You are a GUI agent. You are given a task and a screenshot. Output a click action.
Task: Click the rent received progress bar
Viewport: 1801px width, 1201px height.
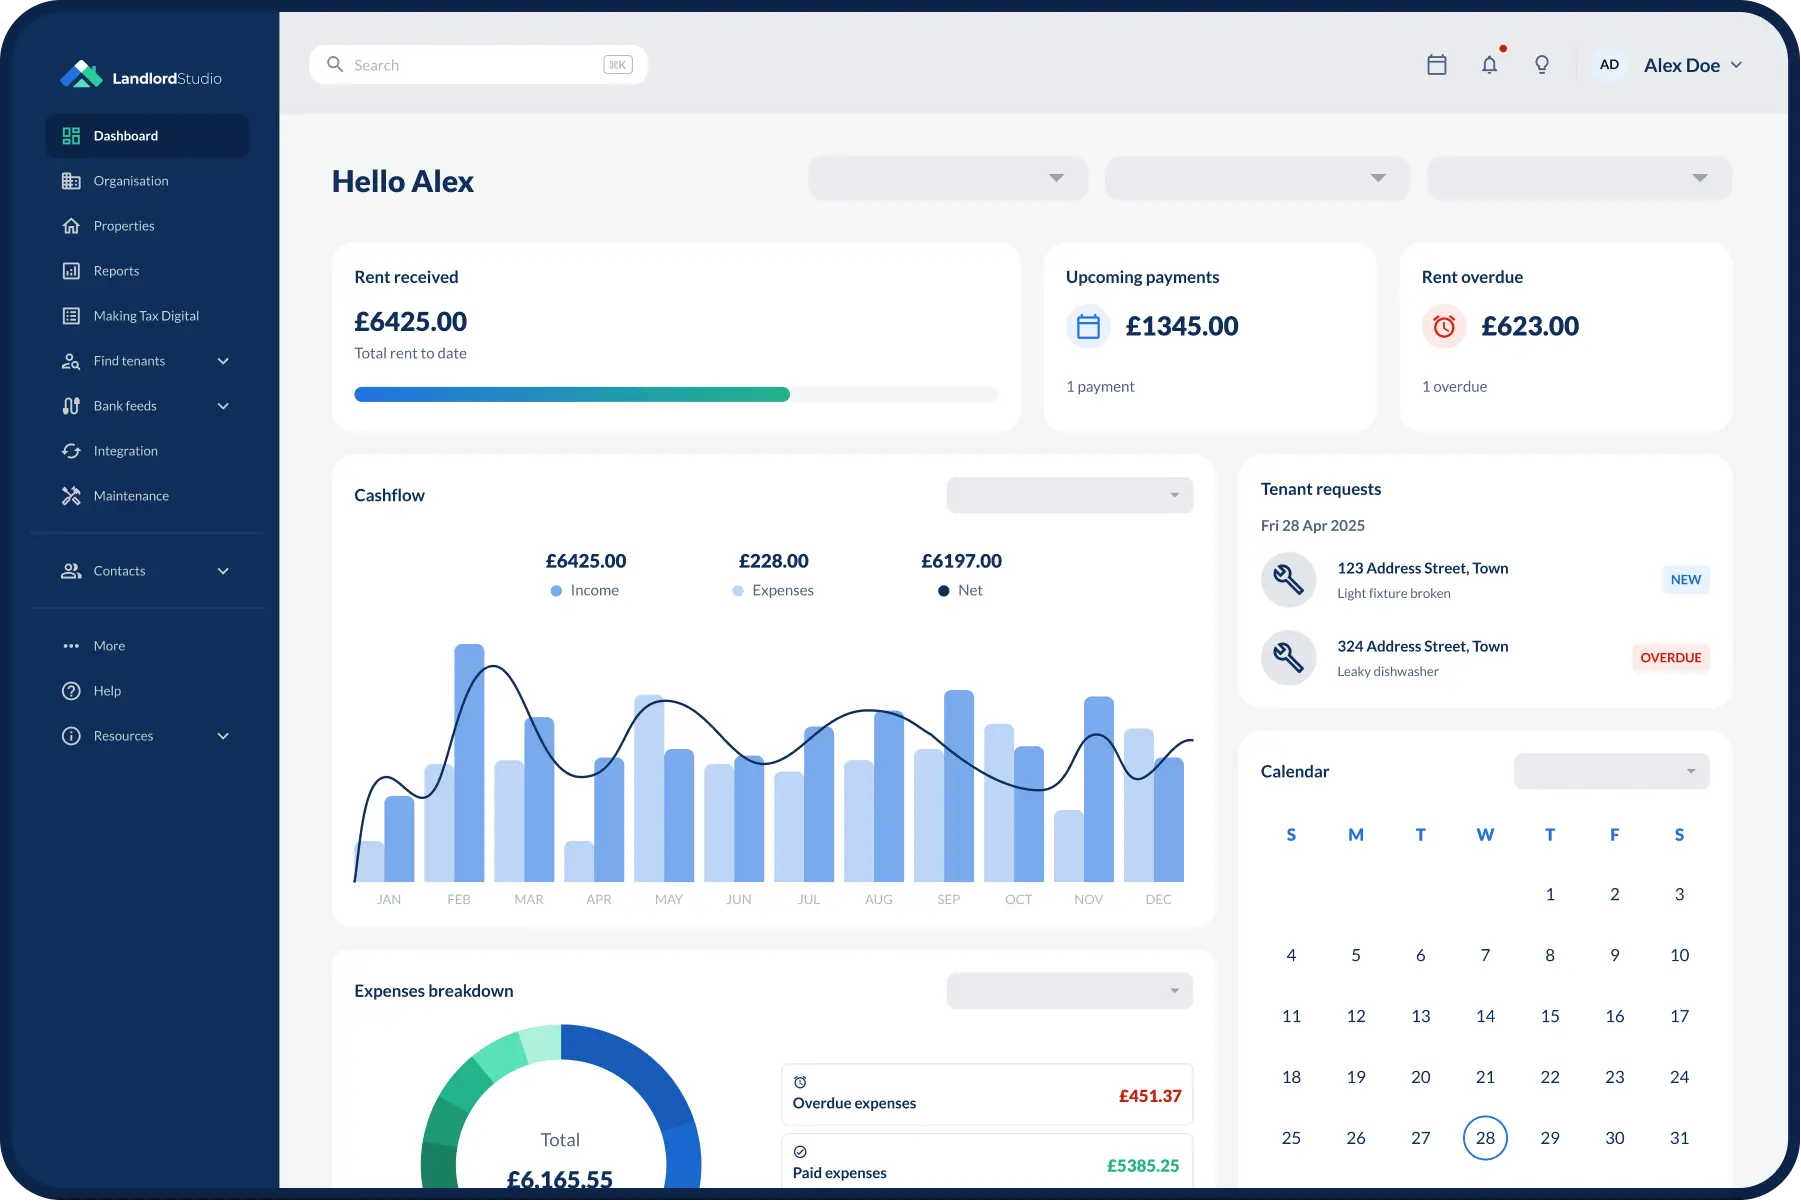[x=676, y=394]
